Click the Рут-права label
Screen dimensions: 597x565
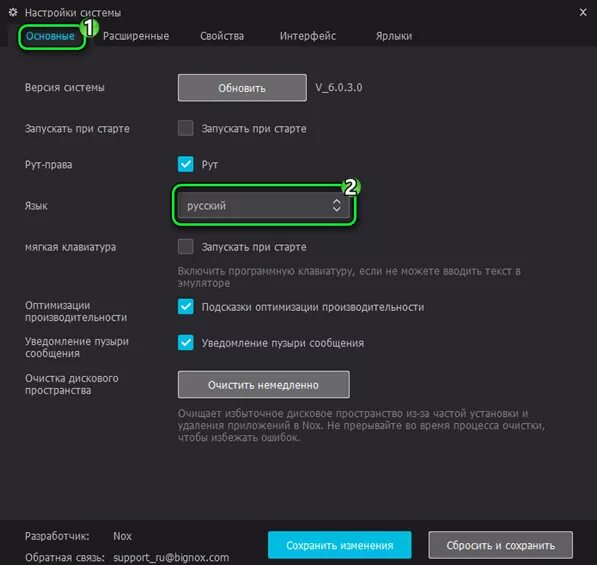48,164
